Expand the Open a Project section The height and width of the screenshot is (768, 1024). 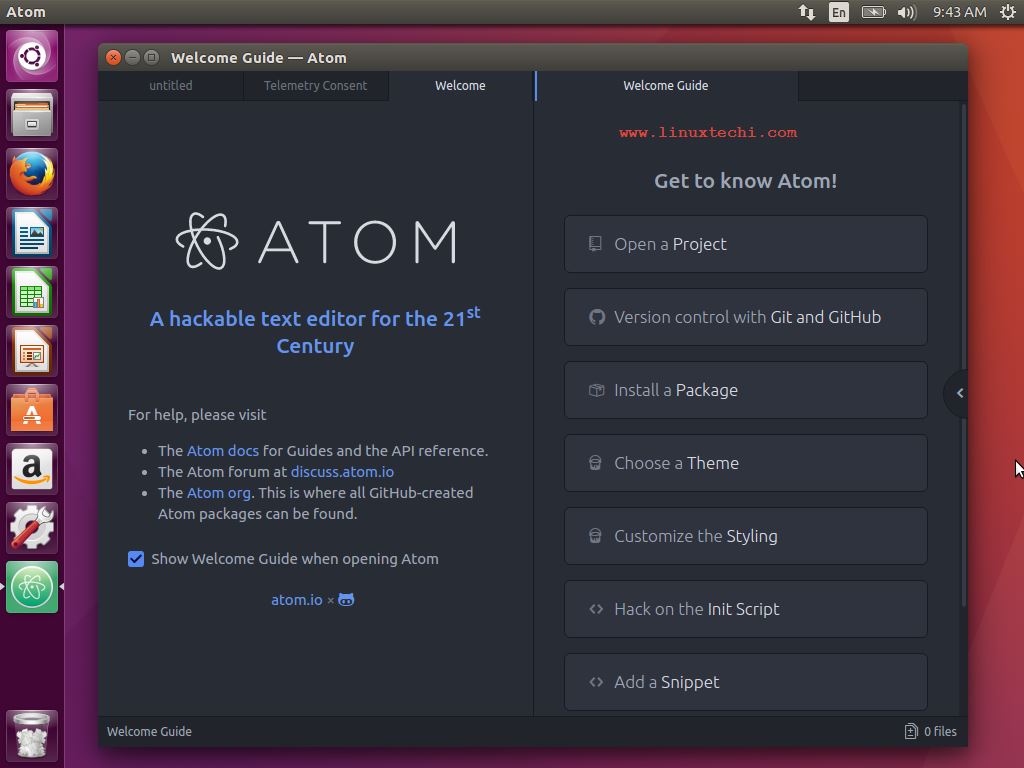(745, 243)
